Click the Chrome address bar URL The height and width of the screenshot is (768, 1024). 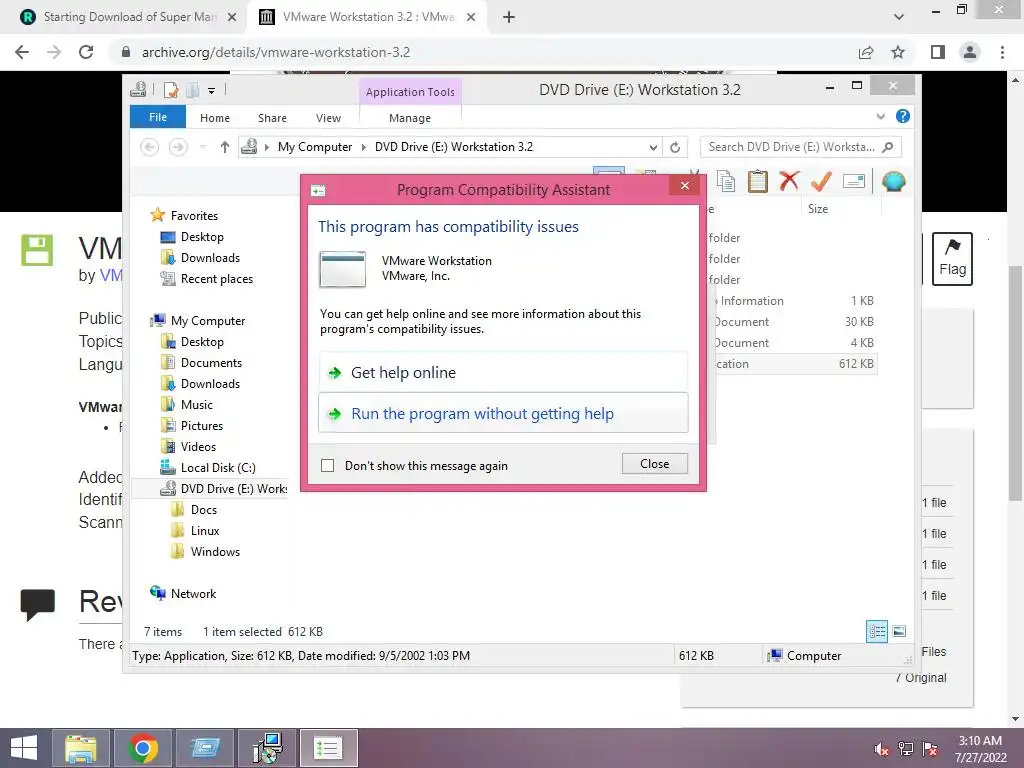pyautogui.click(x=276, y=52)
